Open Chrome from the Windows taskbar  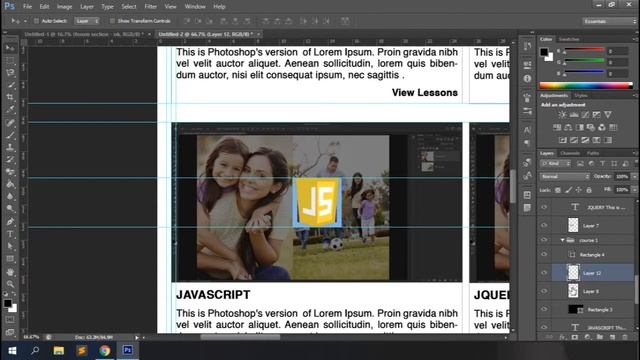105,351
